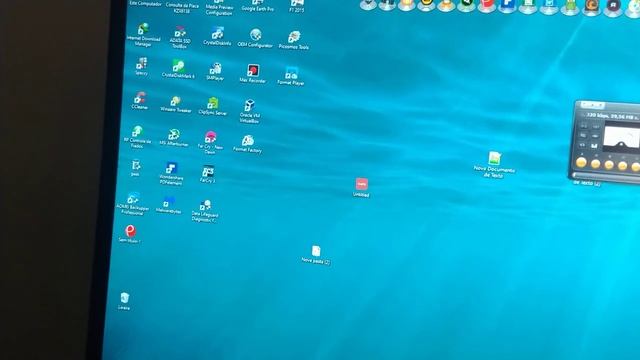640x360 pixels.
Task: Open the ClipSync Server icon
Action: tap(213, 103)
